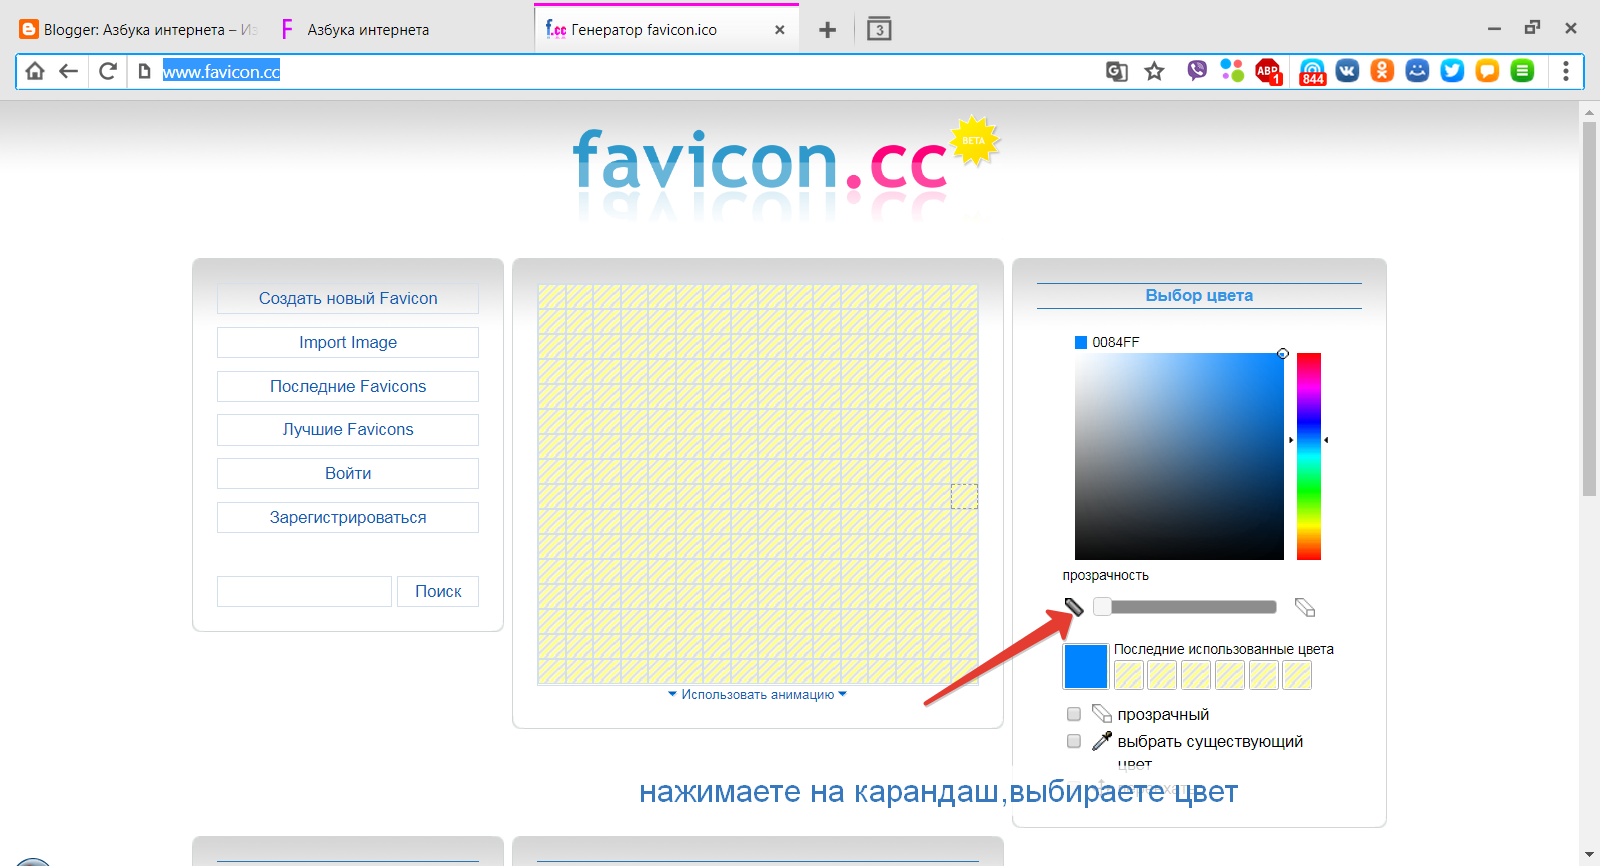Open the orange chat bubble extension
The image size is (1600, 866).
[x=1487, y=71]
